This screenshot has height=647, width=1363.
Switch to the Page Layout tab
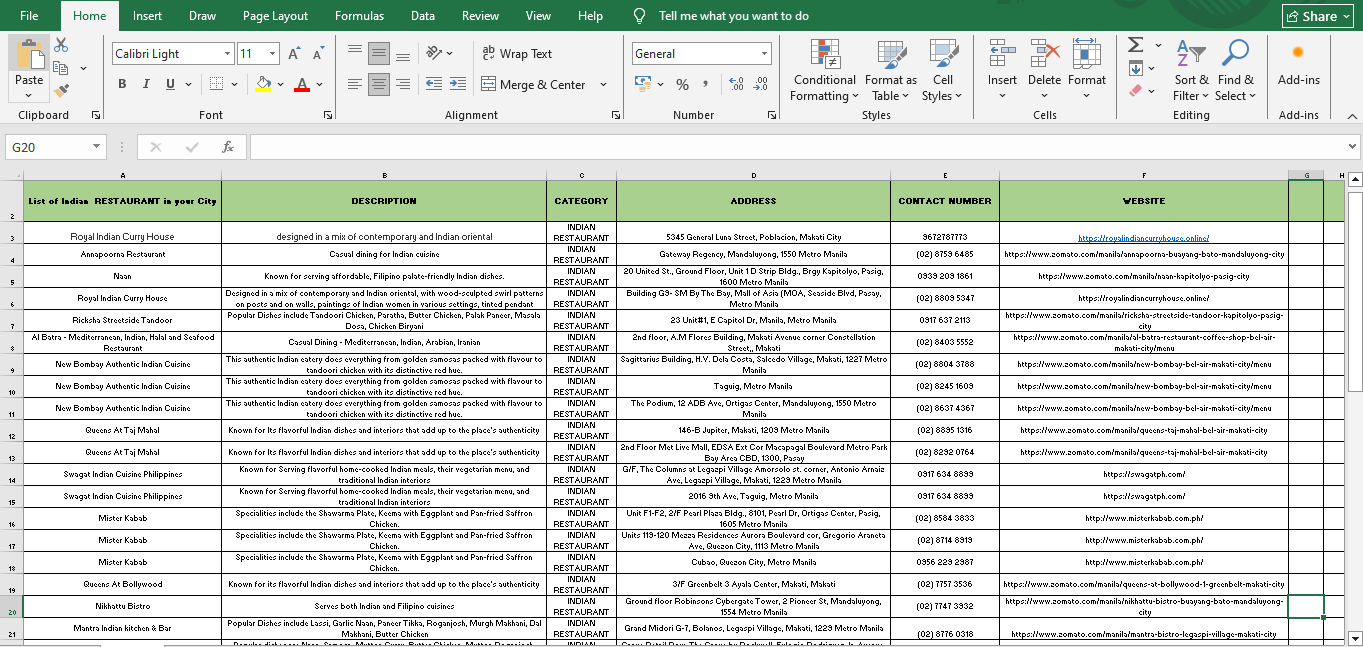coord(275,16)
